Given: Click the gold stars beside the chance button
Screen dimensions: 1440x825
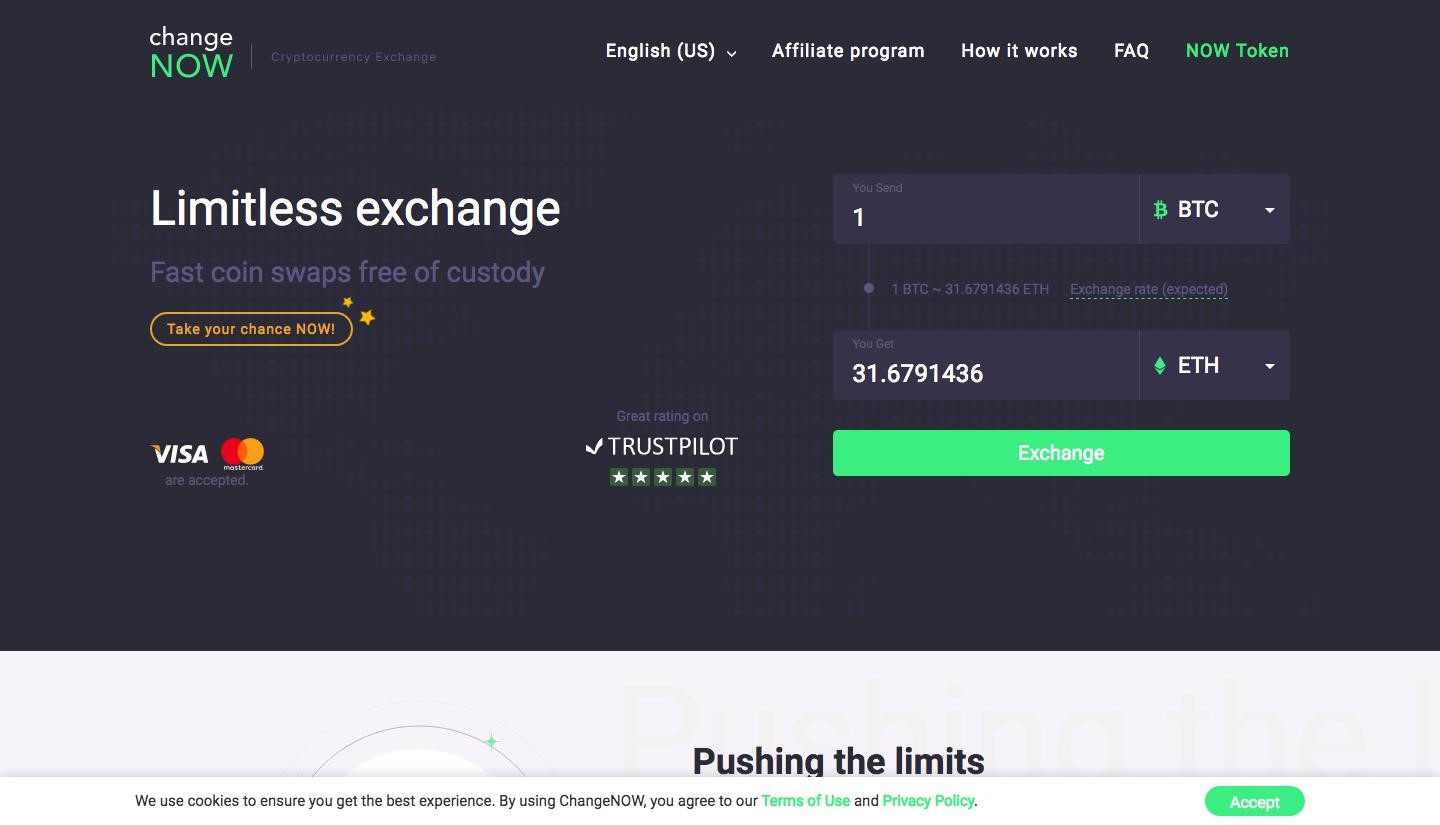Looking at the screenshot, I should 361,311.
